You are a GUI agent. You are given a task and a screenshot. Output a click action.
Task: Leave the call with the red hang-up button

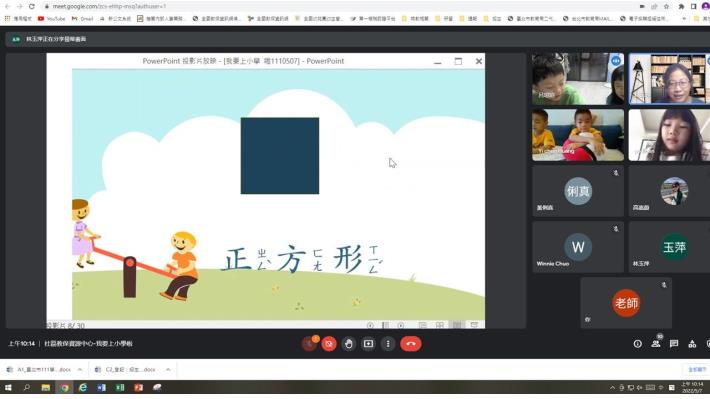411,344
